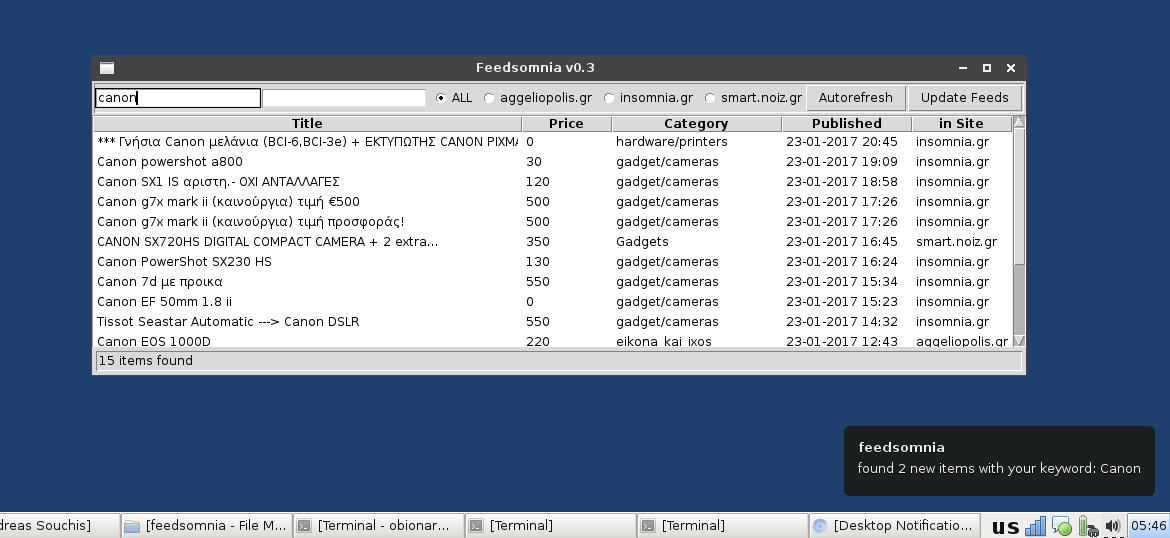The height and width of the screenshot is (538, 1170).
Task: Select the 'Canon powershot a800' row
Action: (x=553, y=162)
